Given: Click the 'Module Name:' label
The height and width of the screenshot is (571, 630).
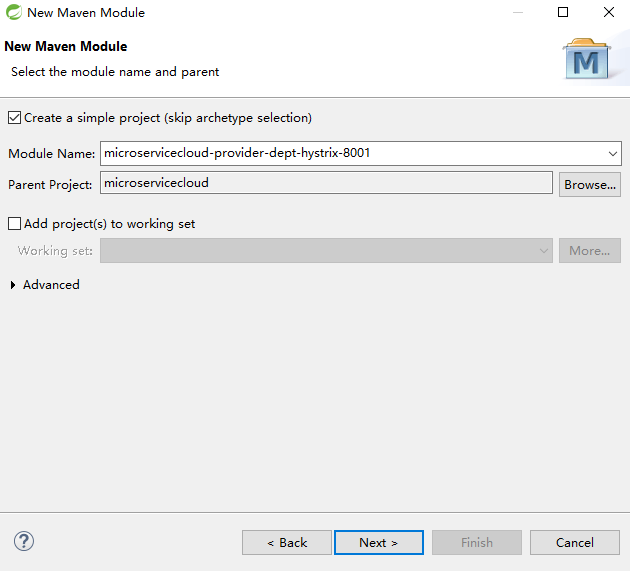Looking at the screenshot, I should pos(51,153).
